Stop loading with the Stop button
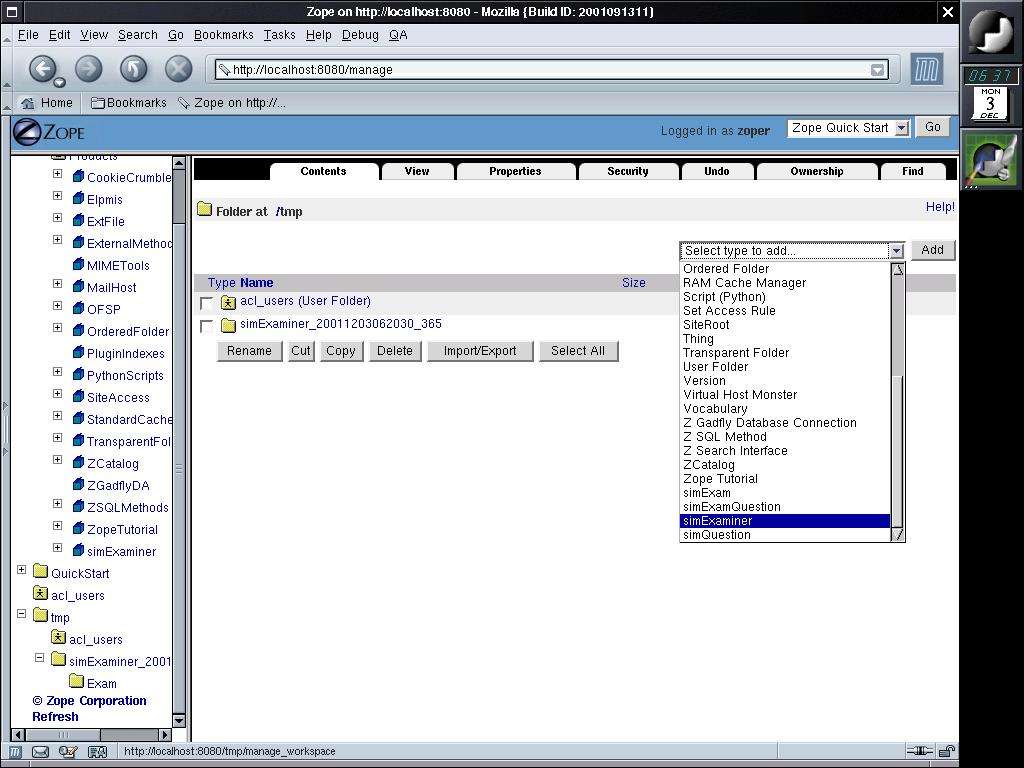The image size is (1024, 768). click(178, 69)
